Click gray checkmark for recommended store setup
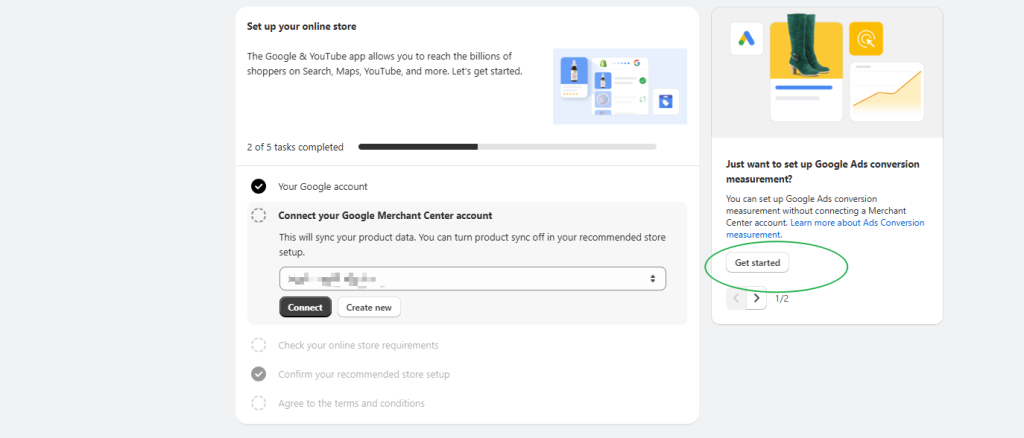 [x=259, y=374]
